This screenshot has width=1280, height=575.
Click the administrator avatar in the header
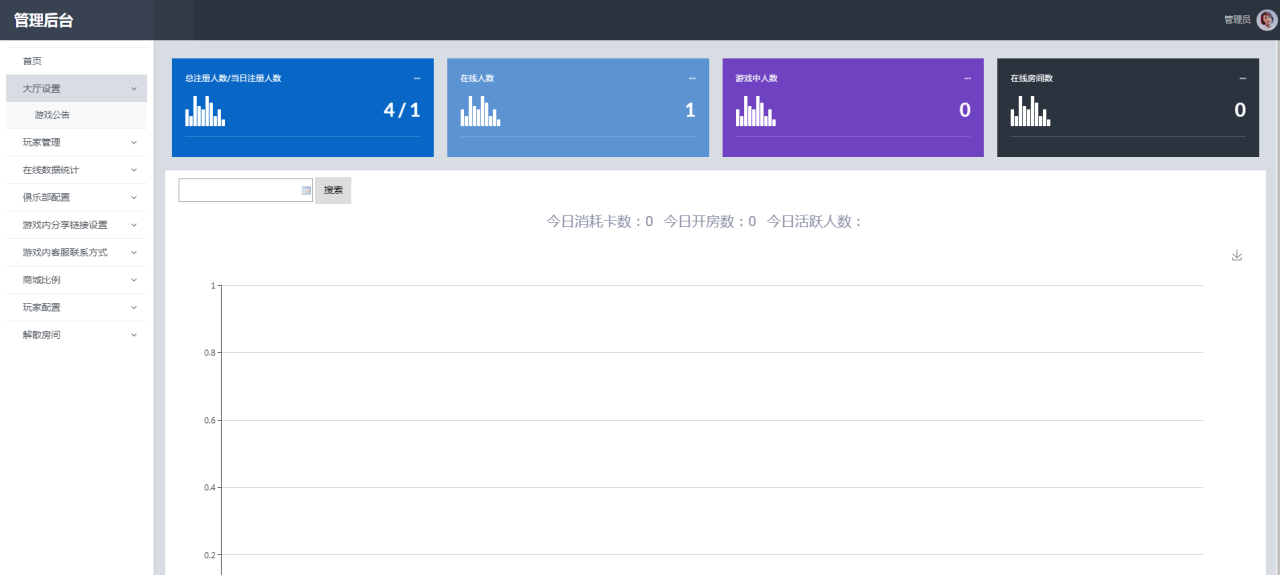tap(1266, 20)
